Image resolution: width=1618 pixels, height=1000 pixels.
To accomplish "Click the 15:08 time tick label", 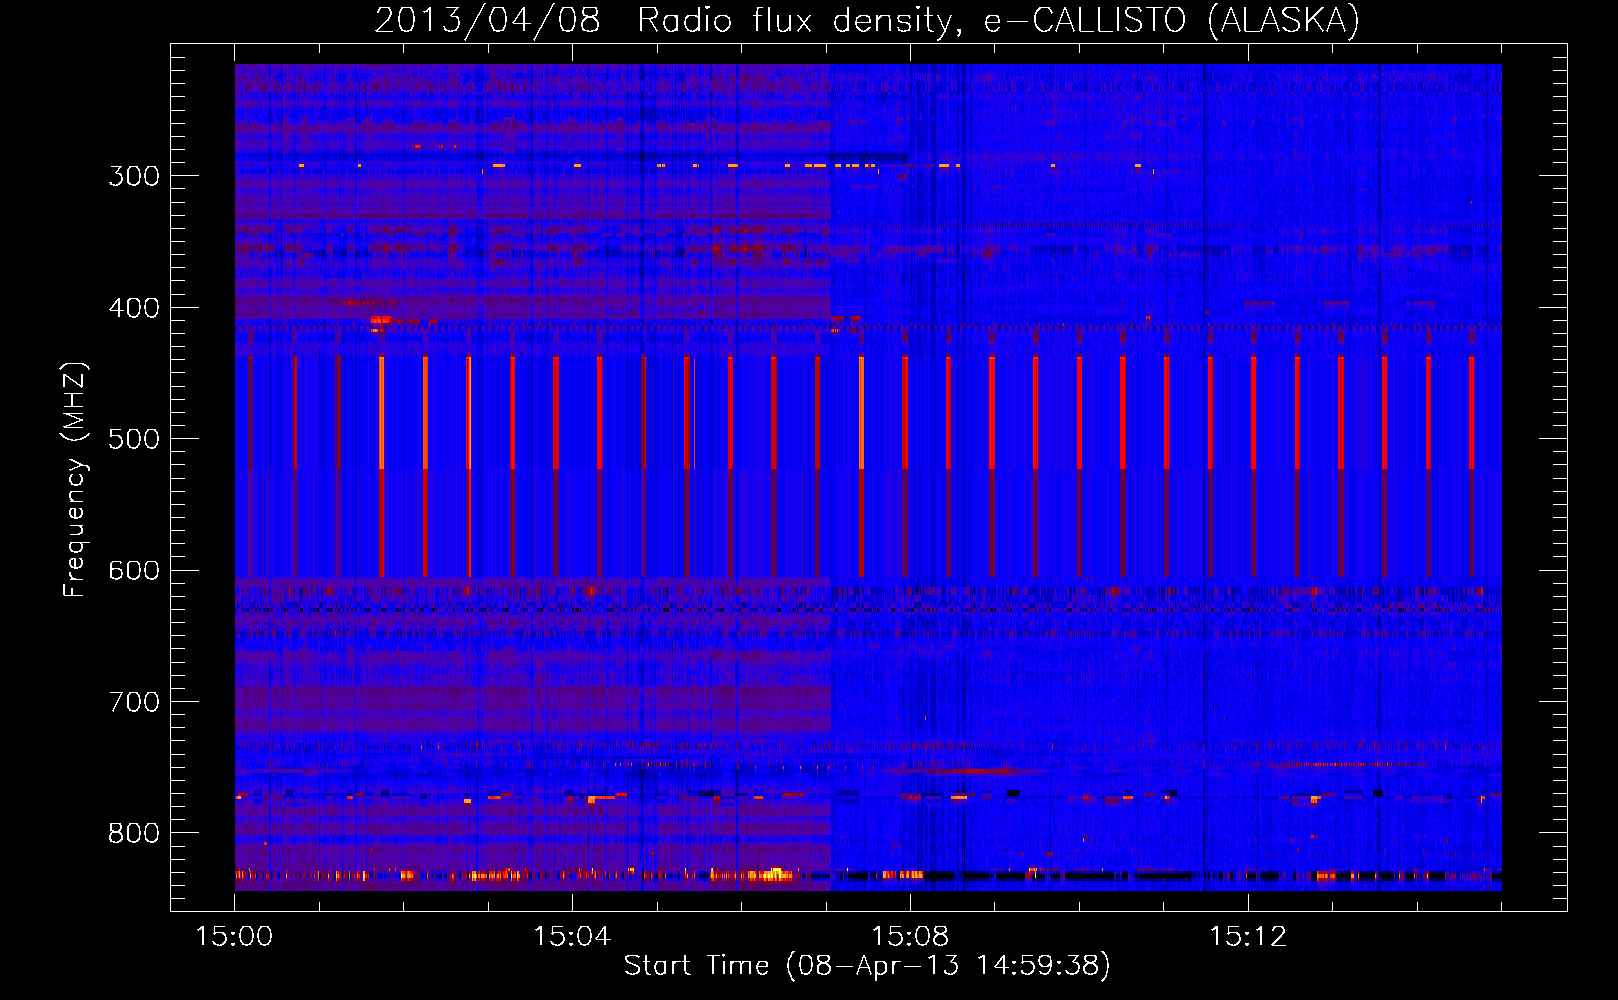I will pyautogui.click(x=910, y=937).
